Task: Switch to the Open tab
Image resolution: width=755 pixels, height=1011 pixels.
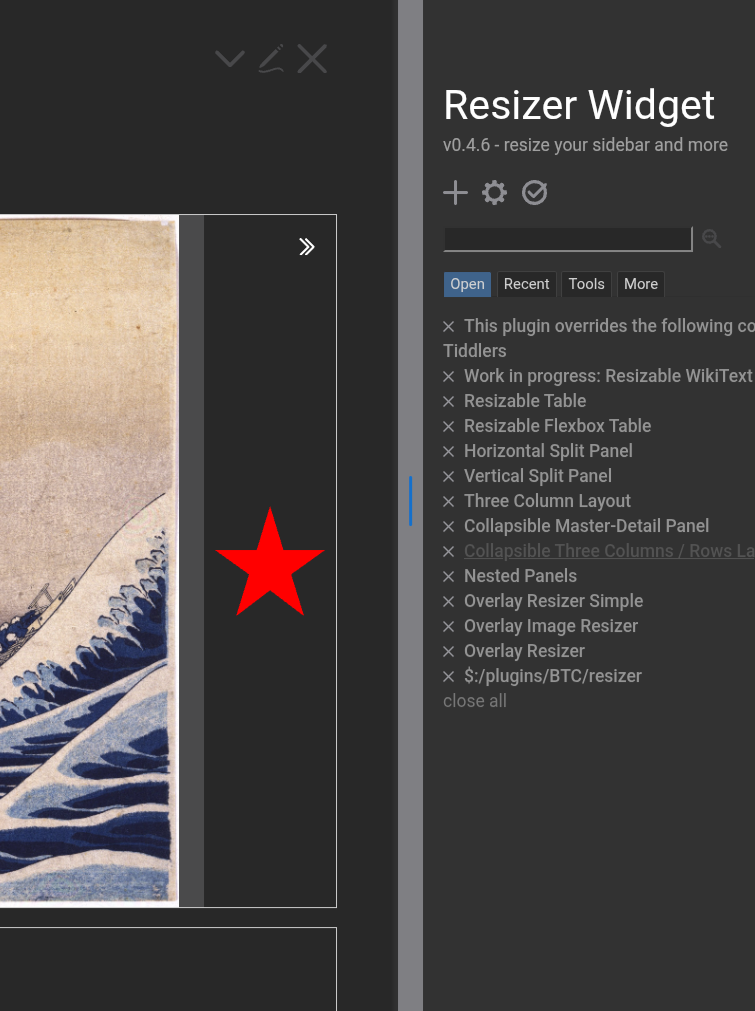Action: pos(467,284)
